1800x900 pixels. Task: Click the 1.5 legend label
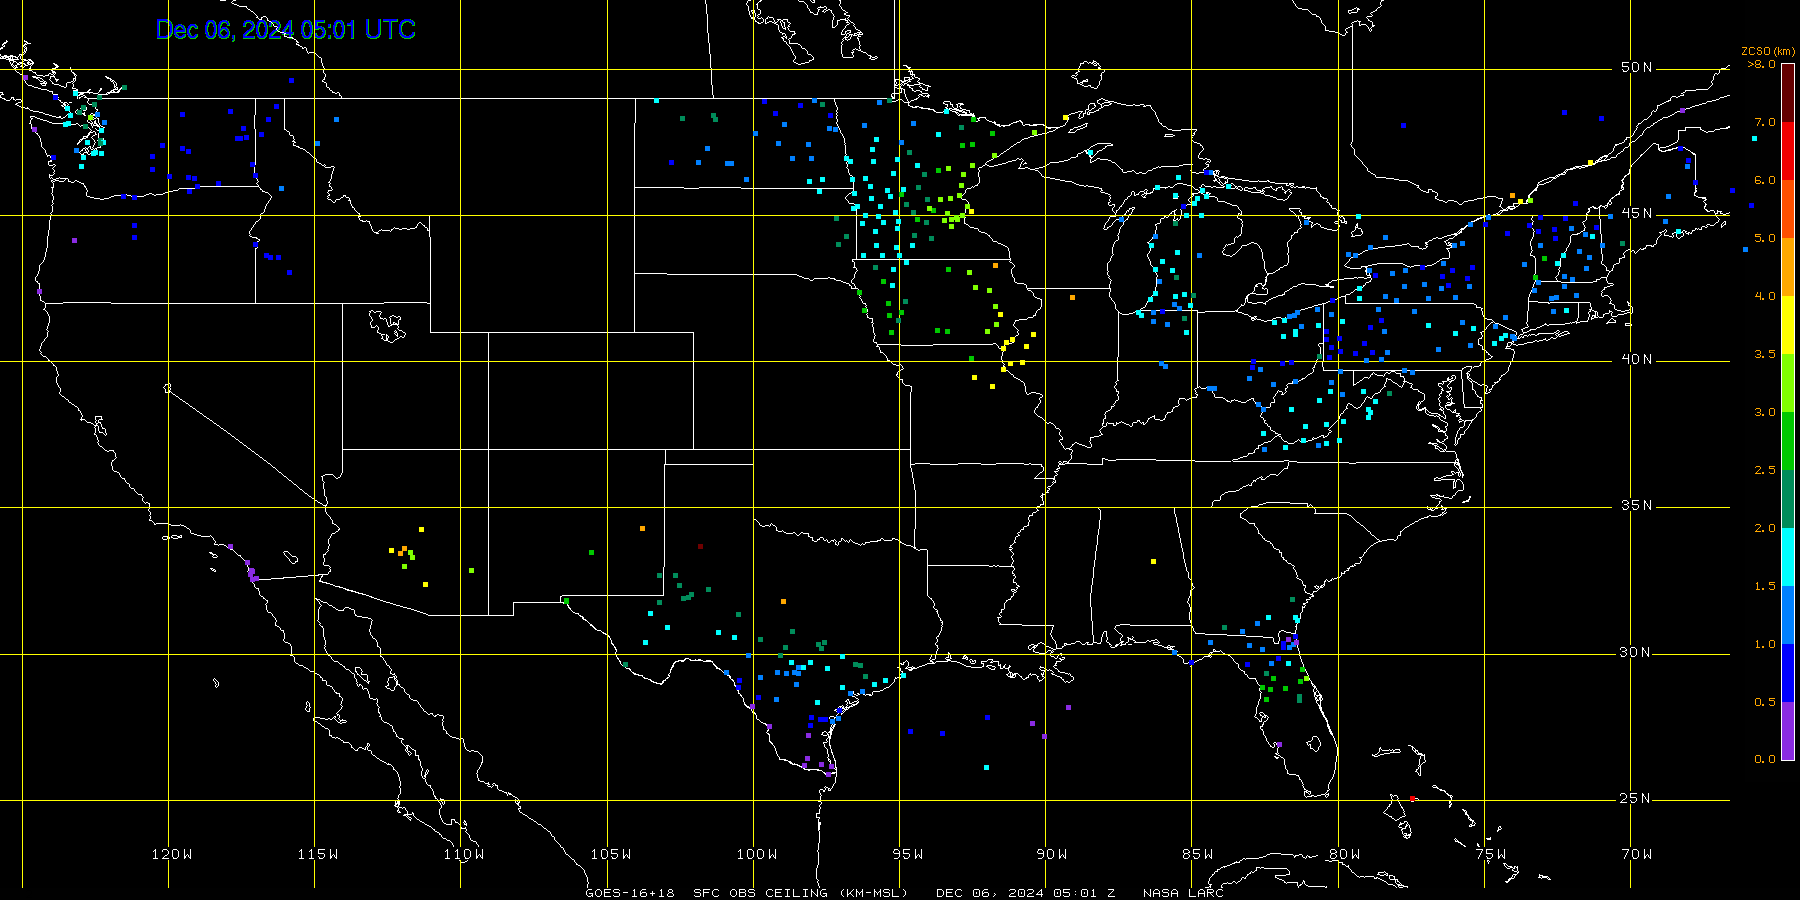click(x=1765, y=586)
